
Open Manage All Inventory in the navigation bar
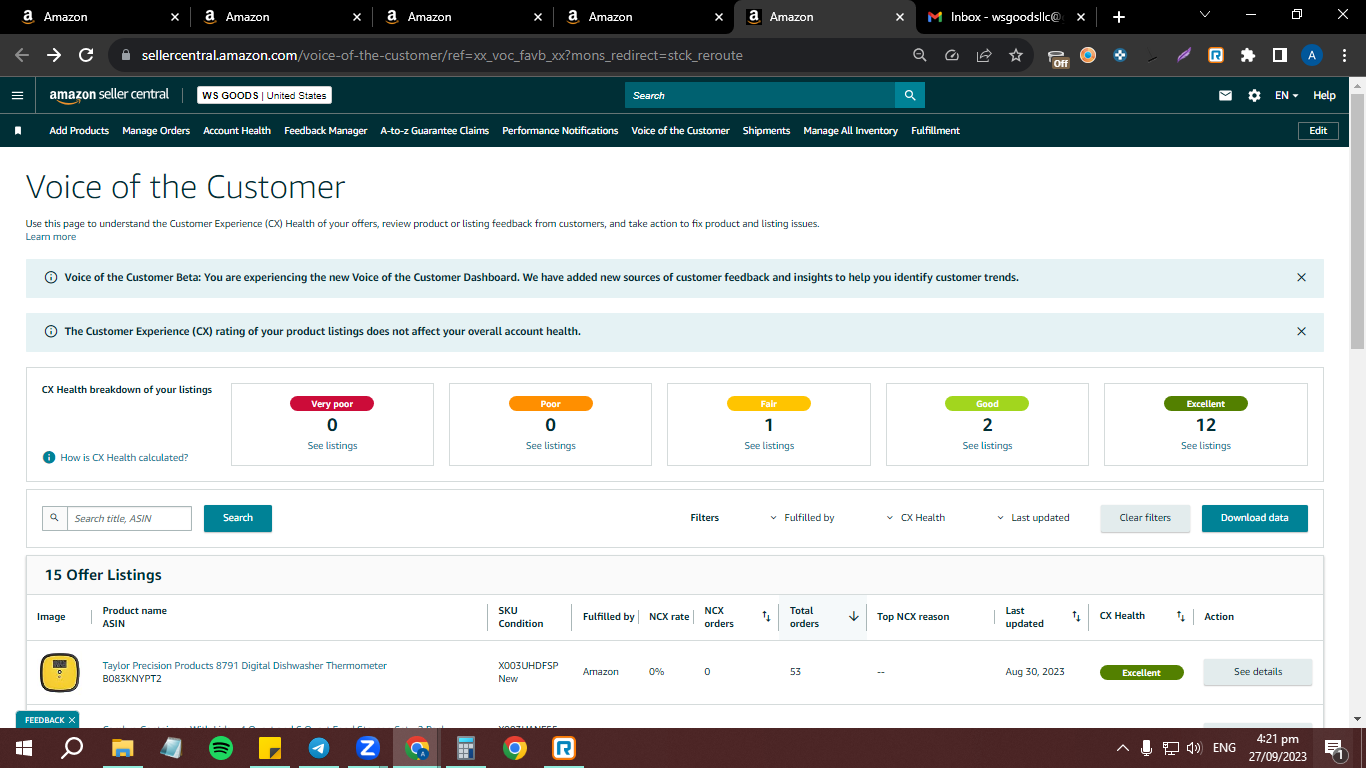click(x=851, y=131)
